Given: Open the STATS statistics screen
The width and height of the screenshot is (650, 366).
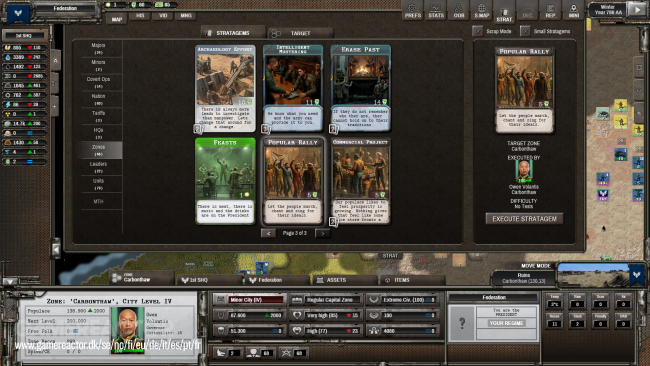Looking at the screenshot, I should click(436, 11).
